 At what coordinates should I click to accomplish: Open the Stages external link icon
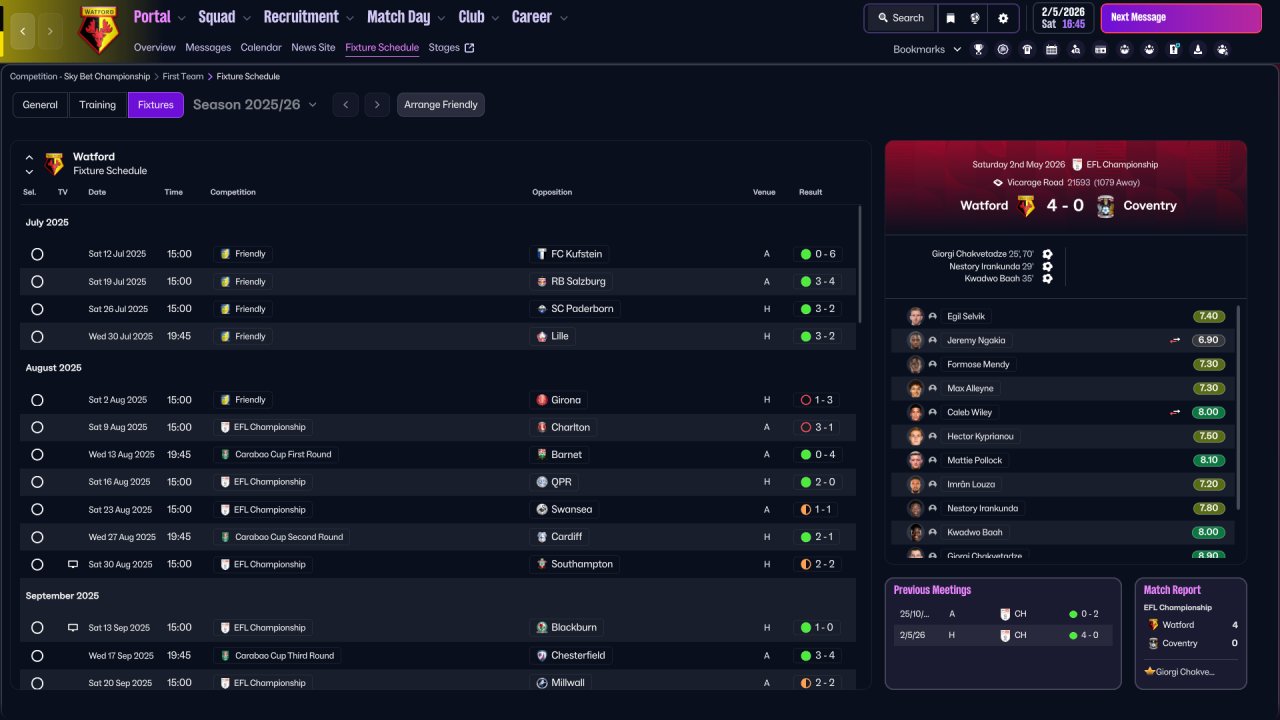470,48
